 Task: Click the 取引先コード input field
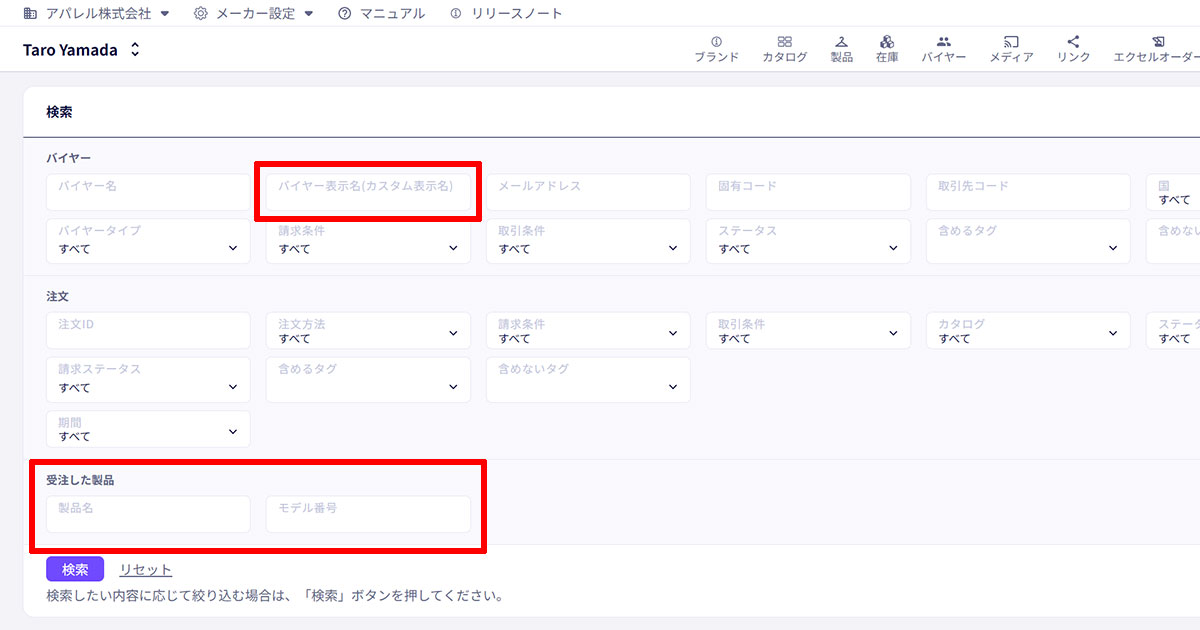[1028, 192]
